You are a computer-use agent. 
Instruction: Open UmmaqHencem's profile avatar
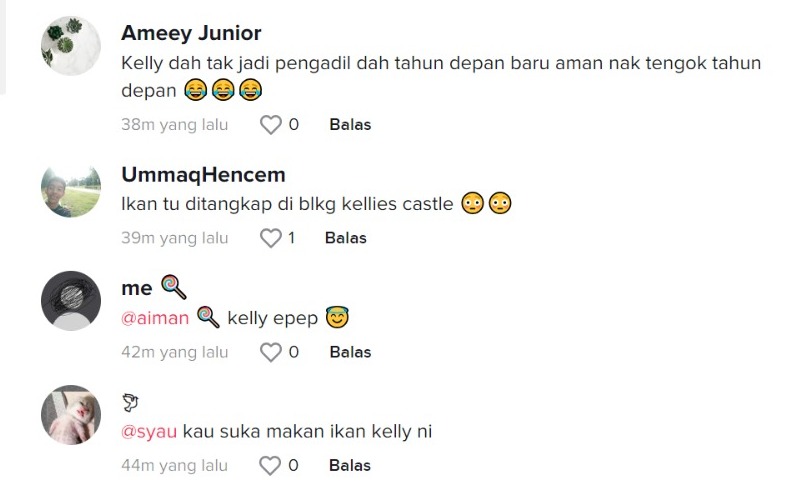(71, 188)
